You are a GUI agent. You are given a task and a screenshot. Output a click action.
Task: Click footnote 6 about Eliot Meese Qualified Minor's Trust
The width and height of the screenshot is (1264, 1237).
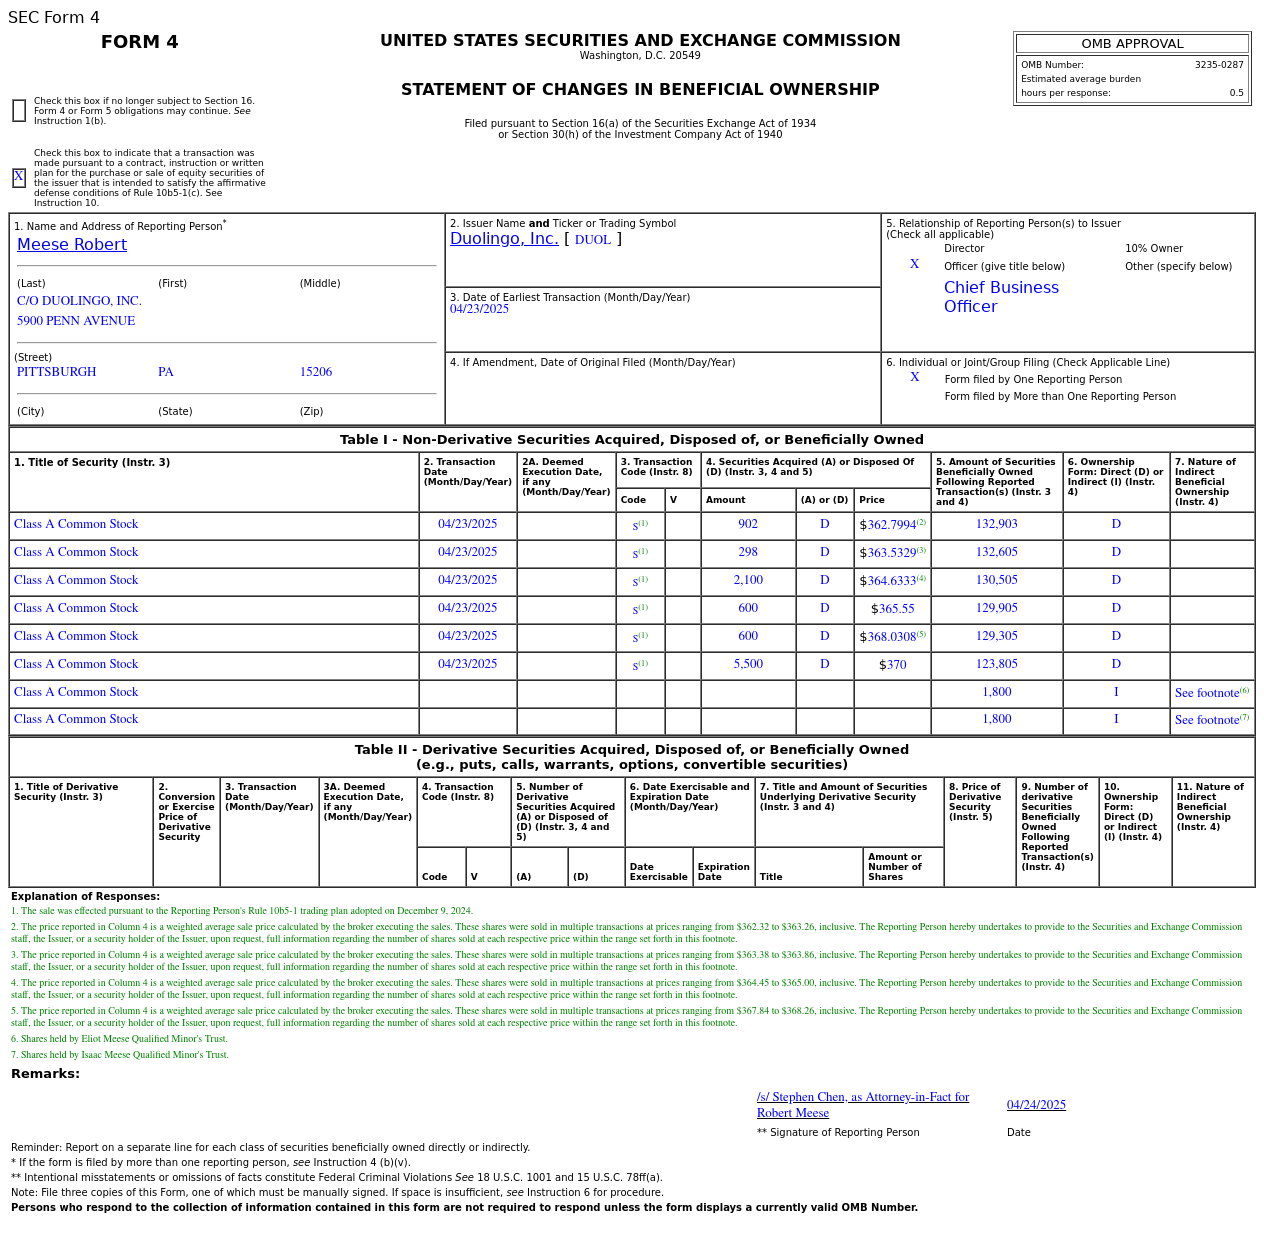coord(120,1039)
